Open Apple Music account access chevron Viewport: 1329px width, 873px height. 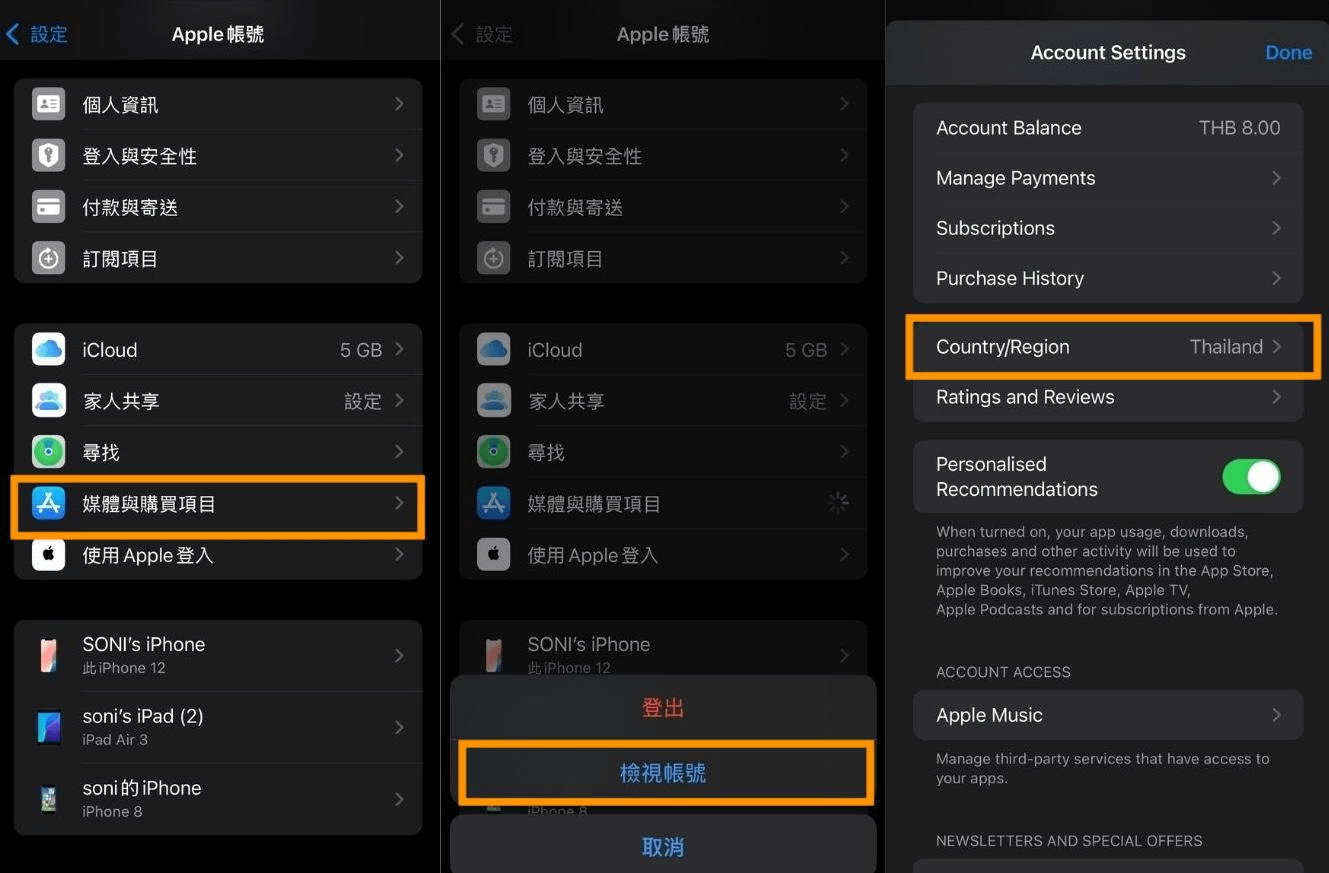pyautogui.click(x=1277, y=715)
